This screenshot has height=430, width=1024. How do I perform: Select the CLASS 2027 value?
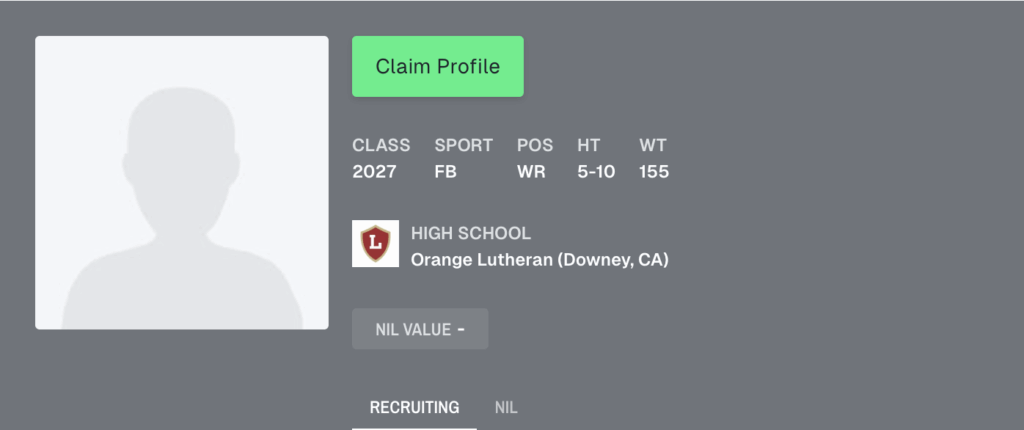coord(374,172)
